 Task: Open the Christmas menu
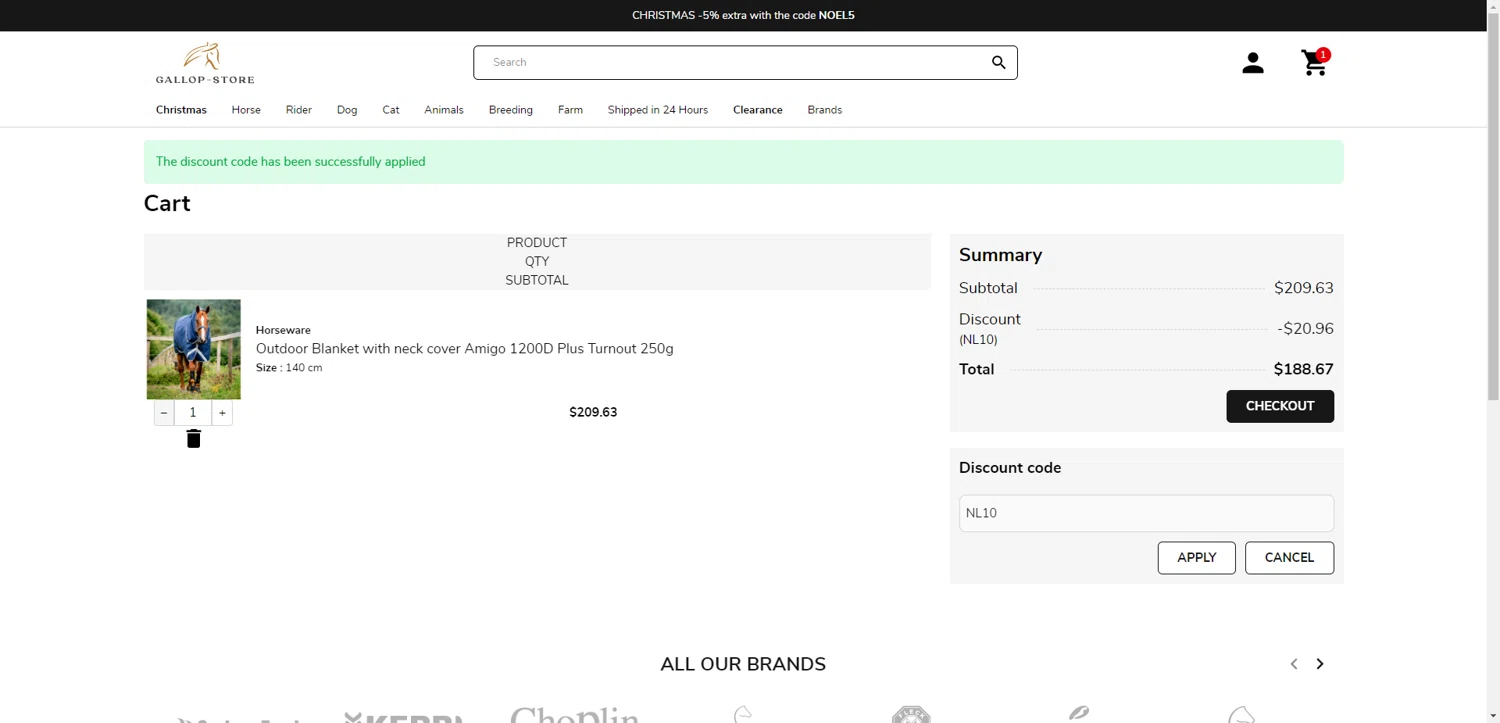tap(181, 110)
